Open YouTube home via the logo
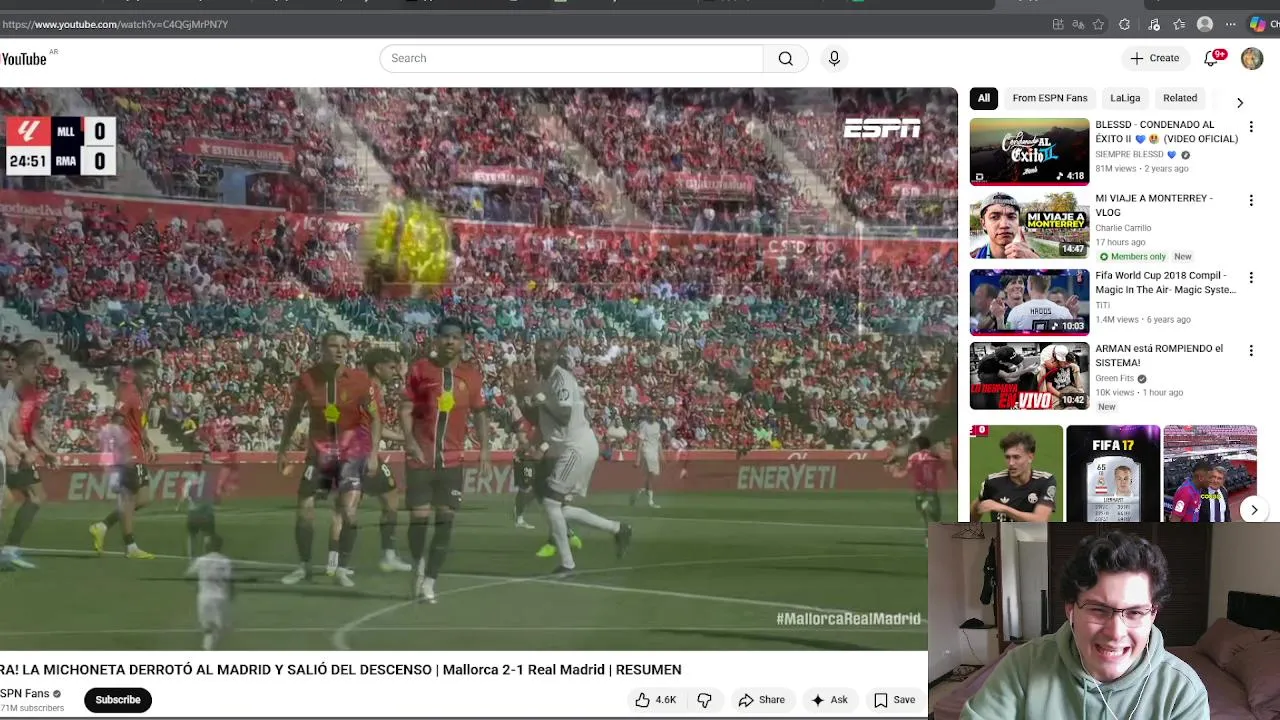 (24, 59)
